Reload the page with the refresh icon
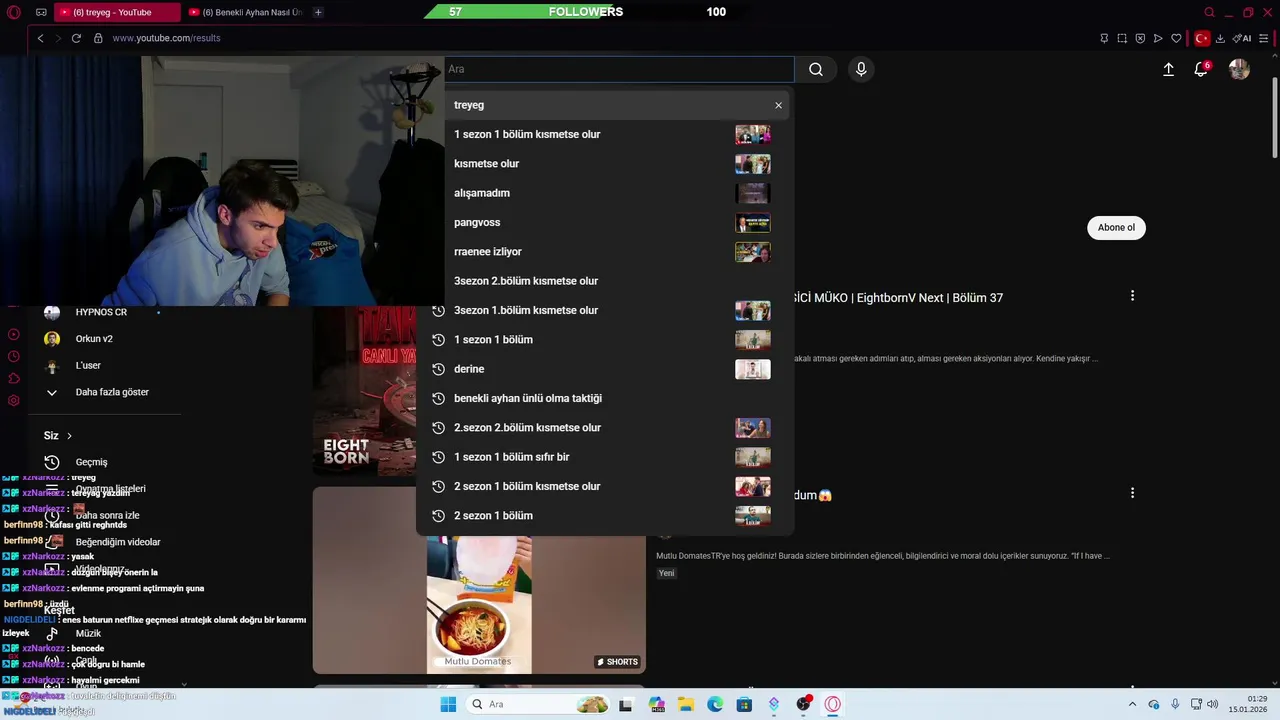 (x=76, y=38)
